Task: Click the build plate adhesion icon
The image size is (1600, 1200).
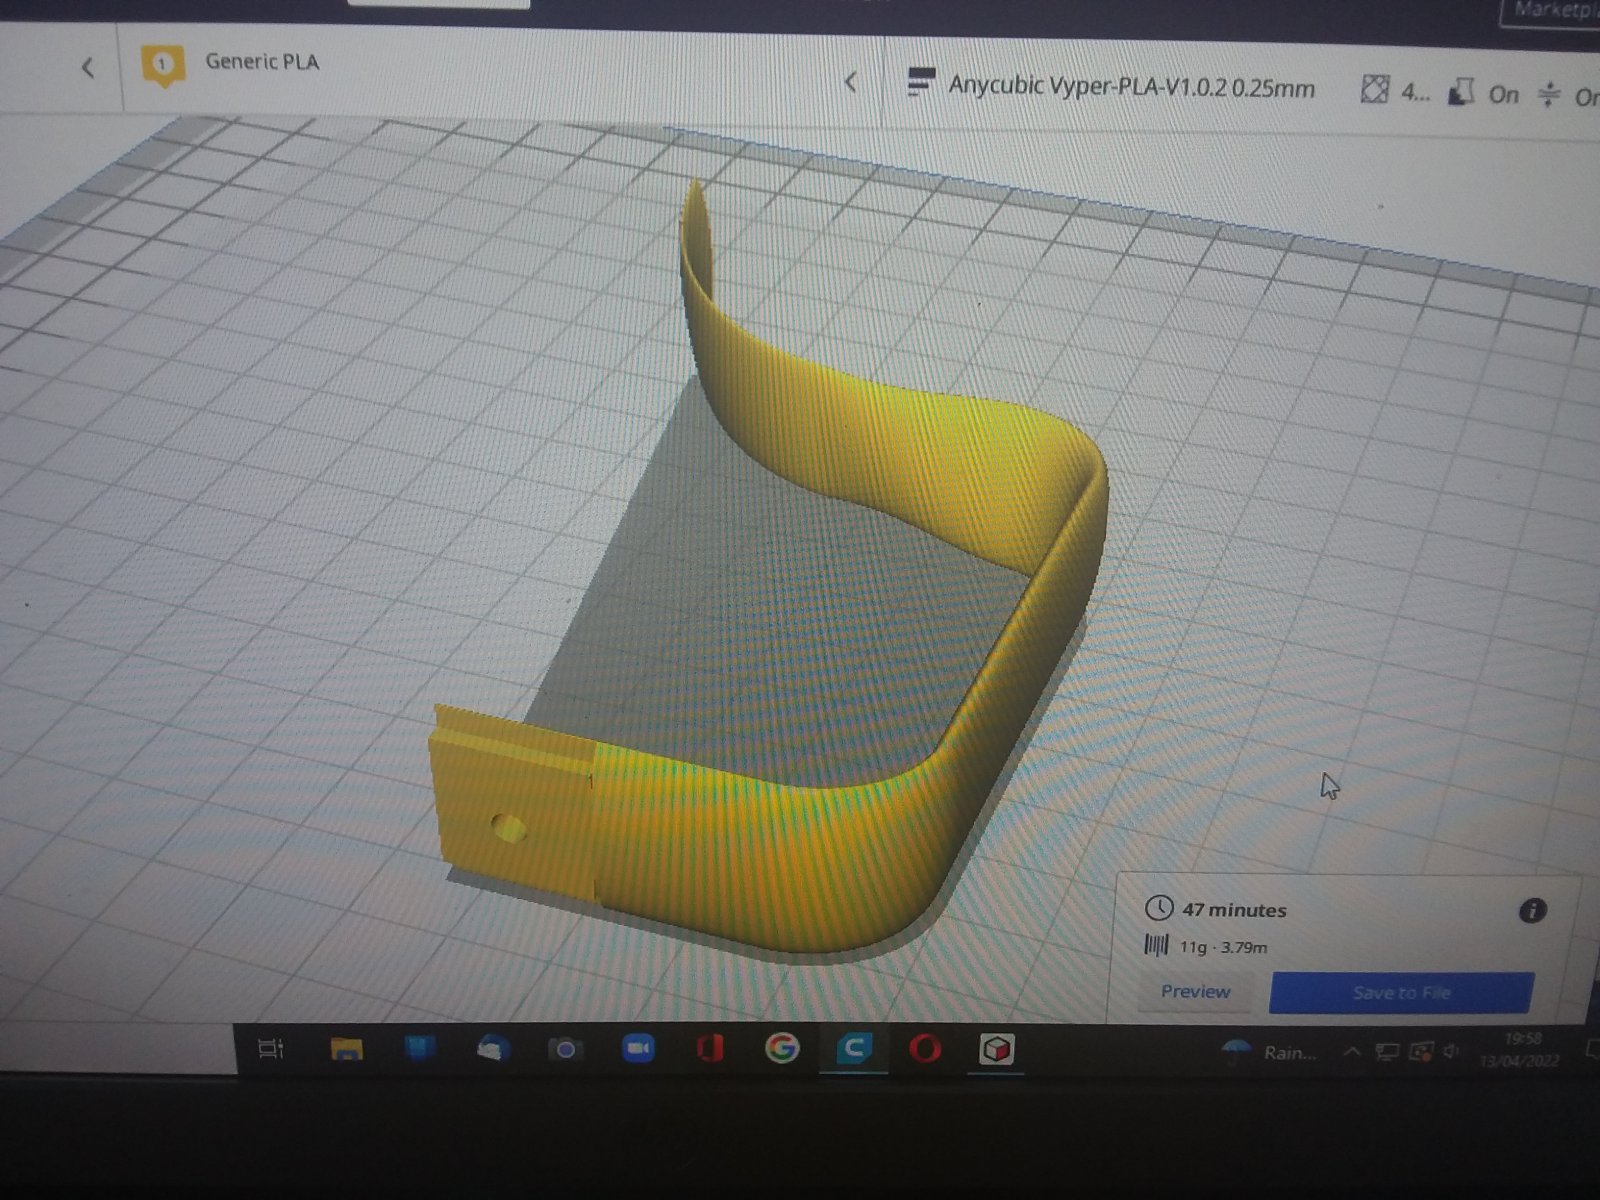Action: tap(1548, 95)
